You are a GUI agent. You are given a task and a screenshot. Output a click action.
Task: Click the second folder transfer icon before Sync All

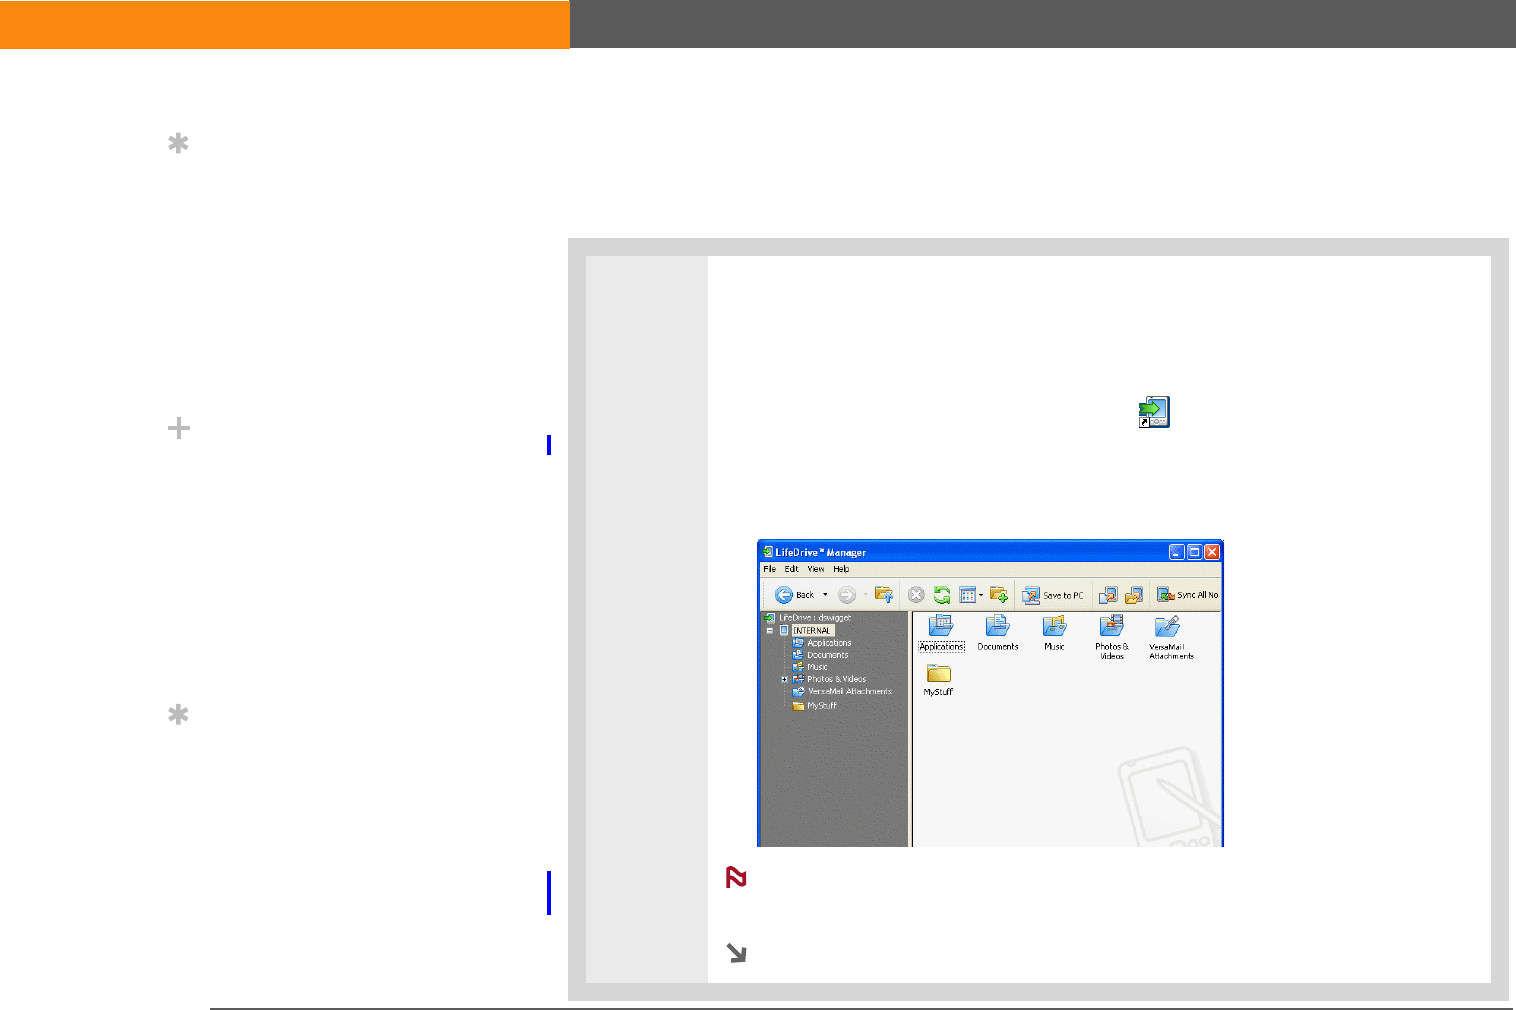pyautogui.click(x=1134, y=595)
